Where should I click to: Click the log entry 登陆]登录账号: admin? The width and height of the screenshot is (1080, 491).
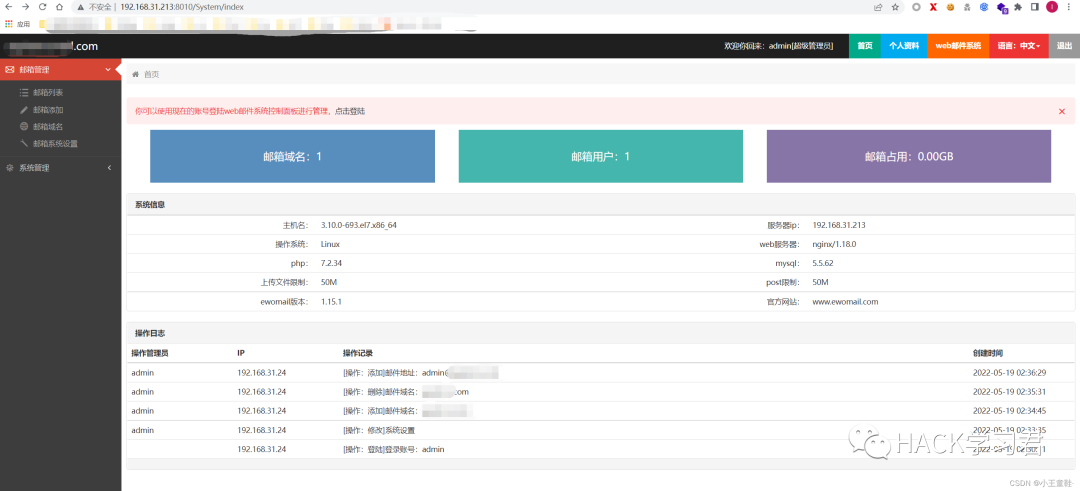(x=393, y=450)
